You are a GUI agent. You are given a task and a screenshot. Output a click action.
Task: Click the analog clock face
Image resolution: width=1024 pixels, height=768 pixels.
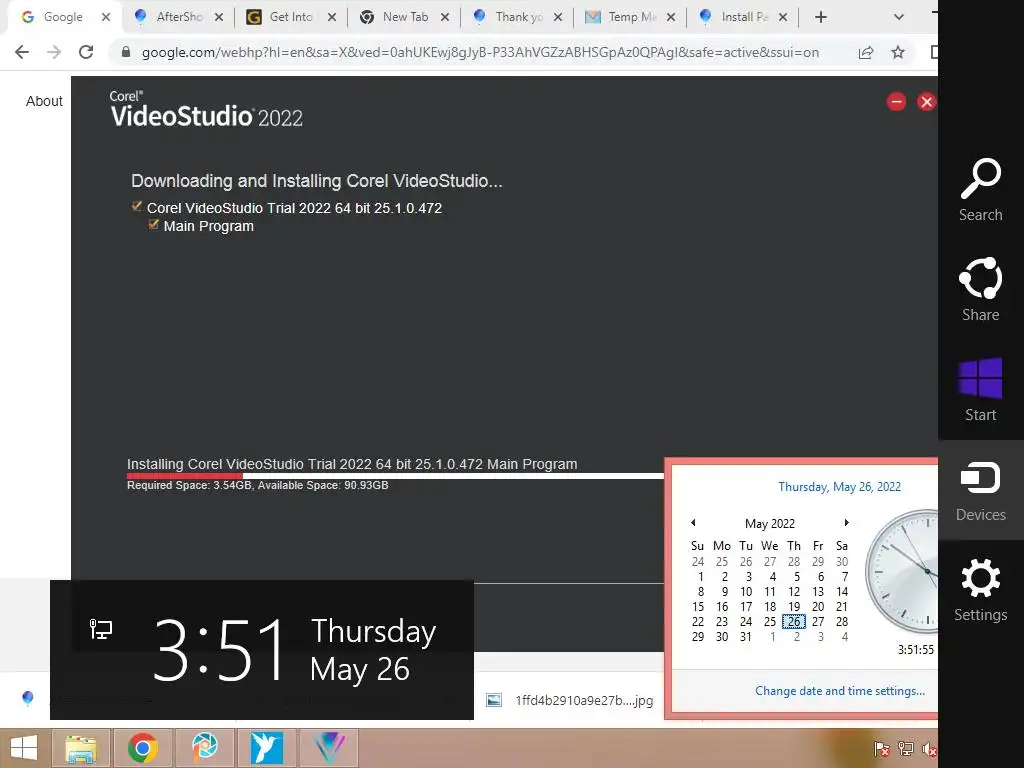click(903, 572)
